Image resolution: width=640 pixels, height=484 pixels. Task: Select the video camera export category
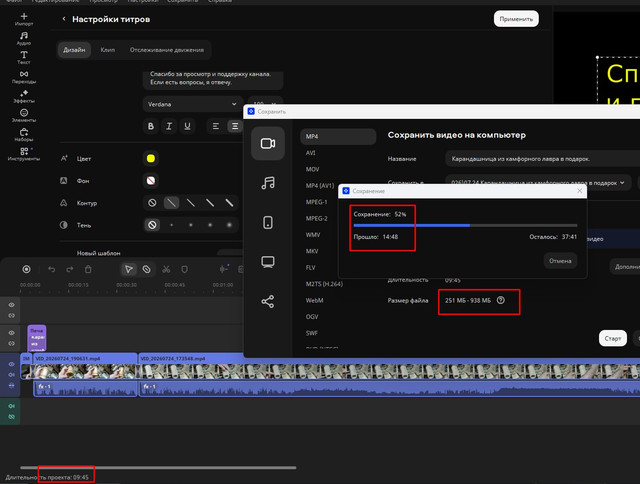tap(268, 143)
